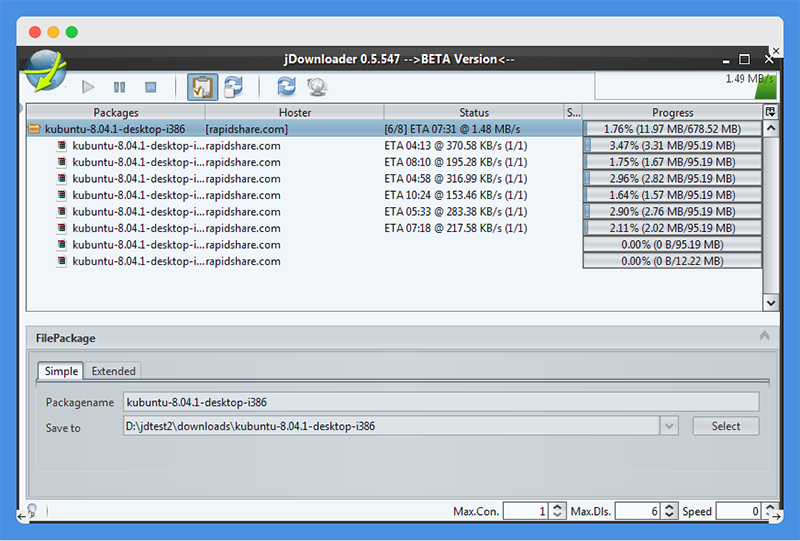
Task: Click the progress bar showing 3.47%
Action: click(672, 145)
